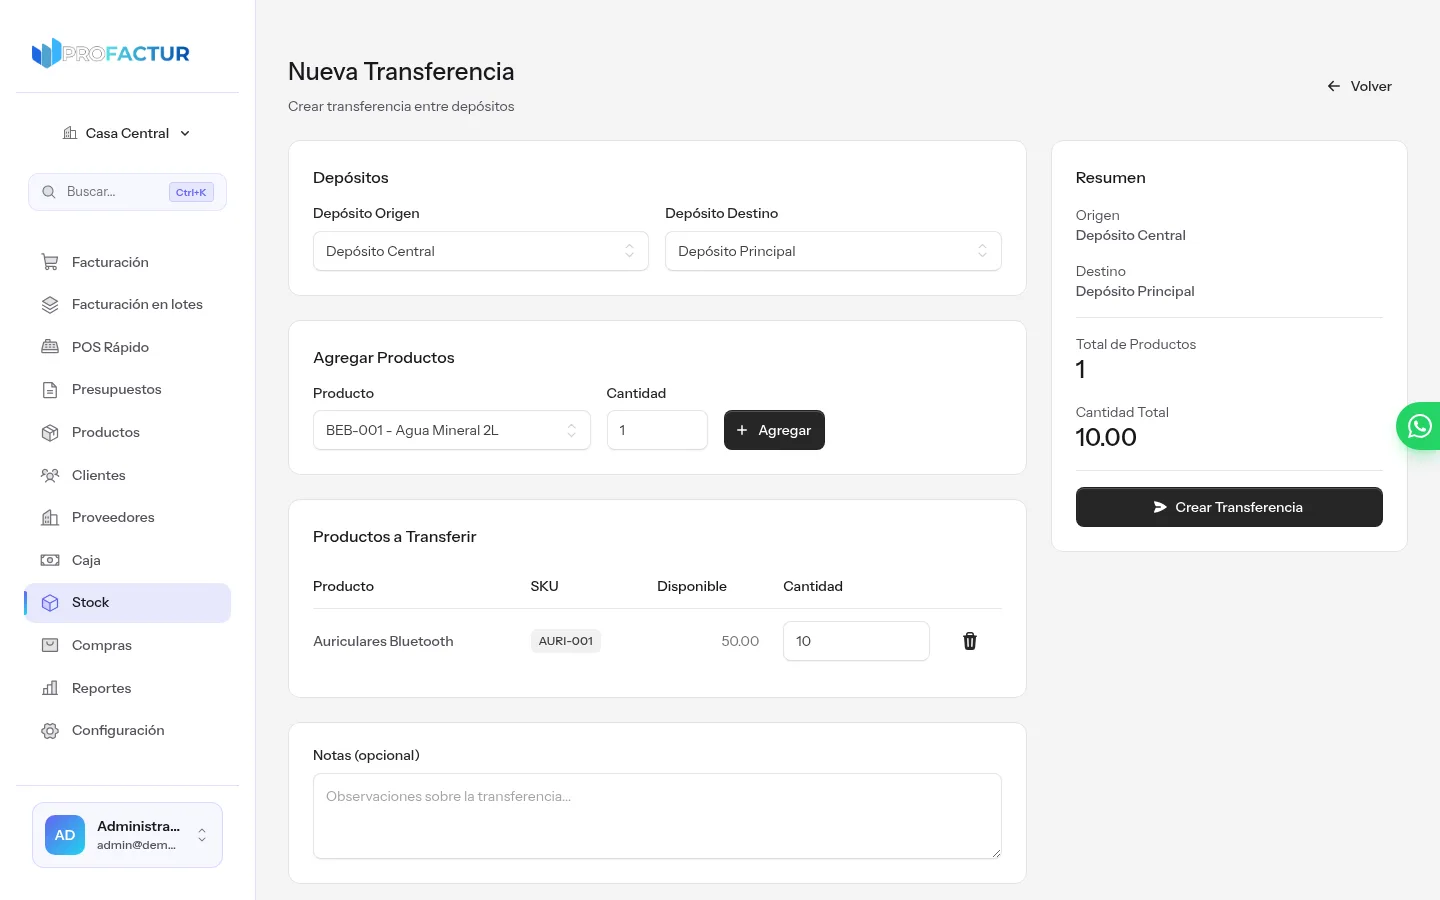
Task: Click the 'Auriculares Bluetooth' product name
Action: click(383, 641)
